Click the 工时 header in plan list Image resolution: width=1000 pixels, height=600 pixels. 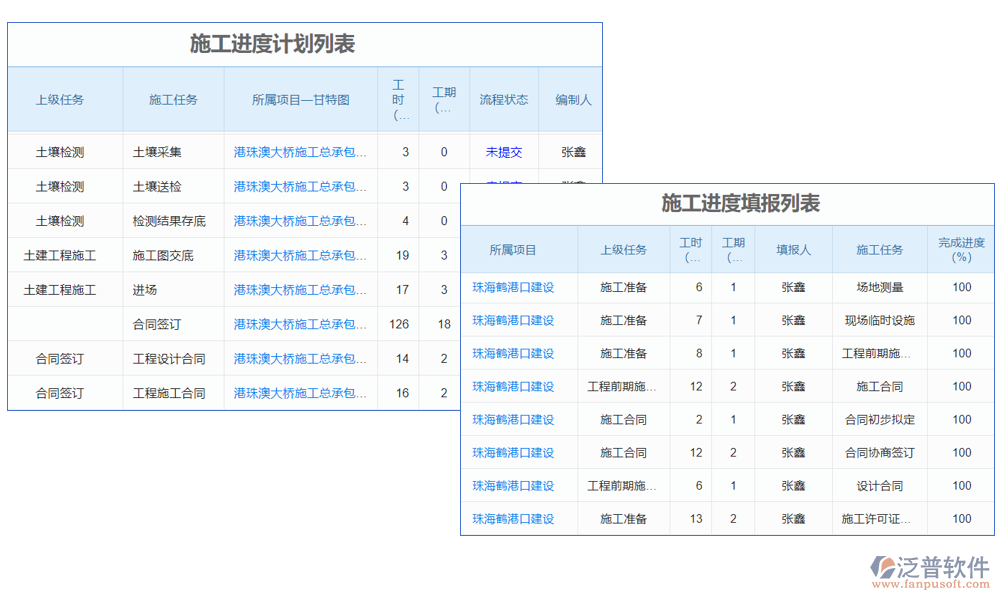398,100
